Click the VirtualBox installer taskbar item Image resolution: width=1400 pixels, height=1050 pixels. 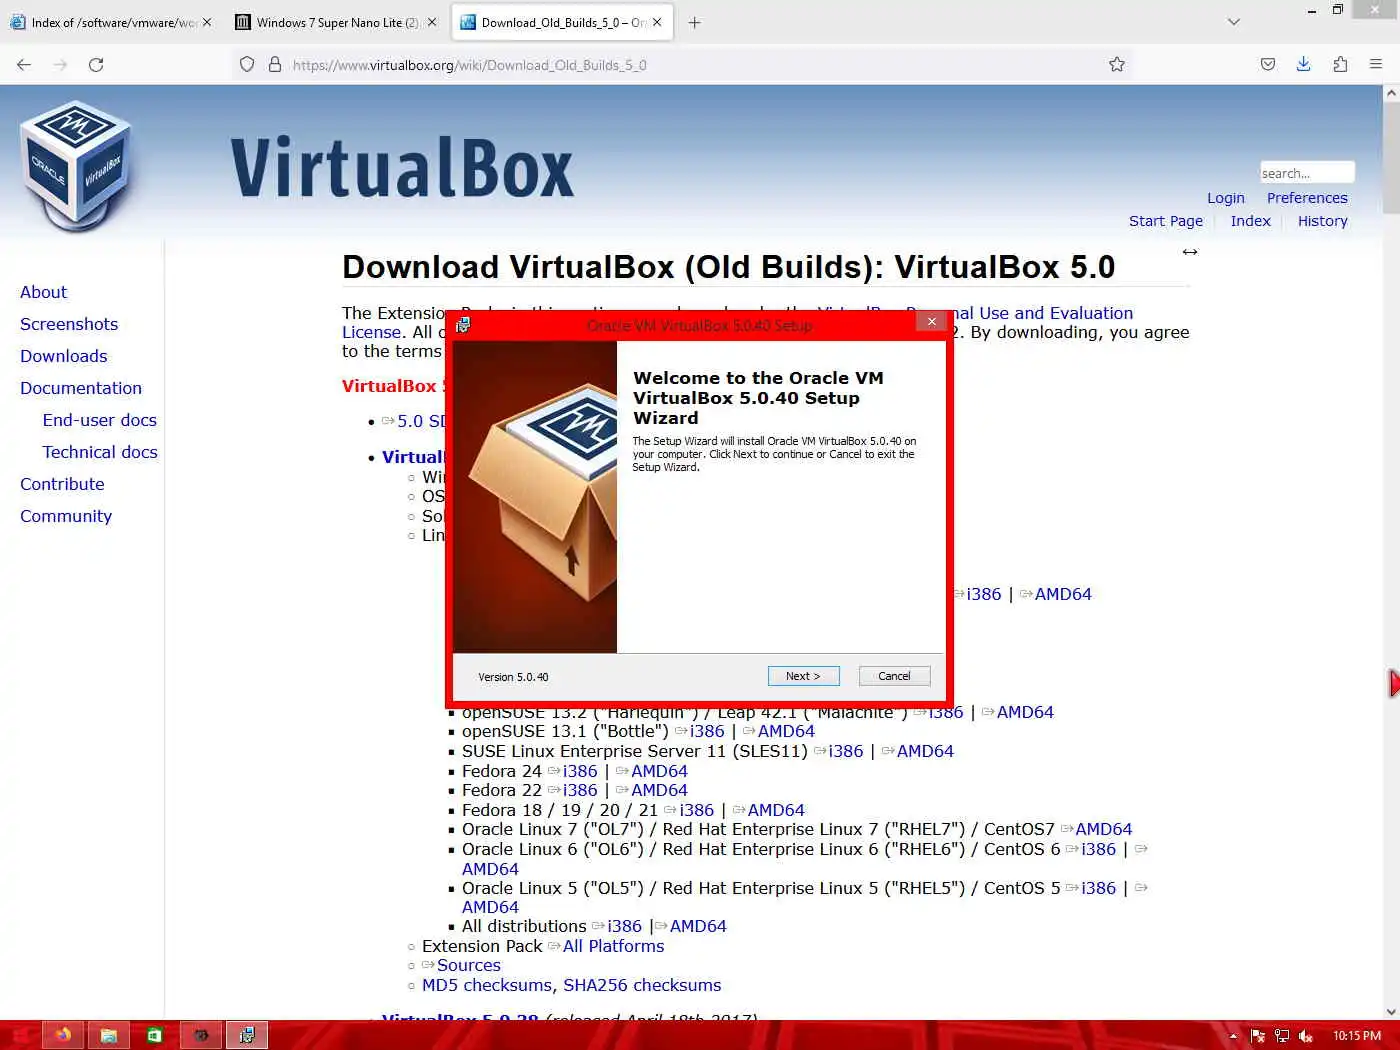(246, 1035)
